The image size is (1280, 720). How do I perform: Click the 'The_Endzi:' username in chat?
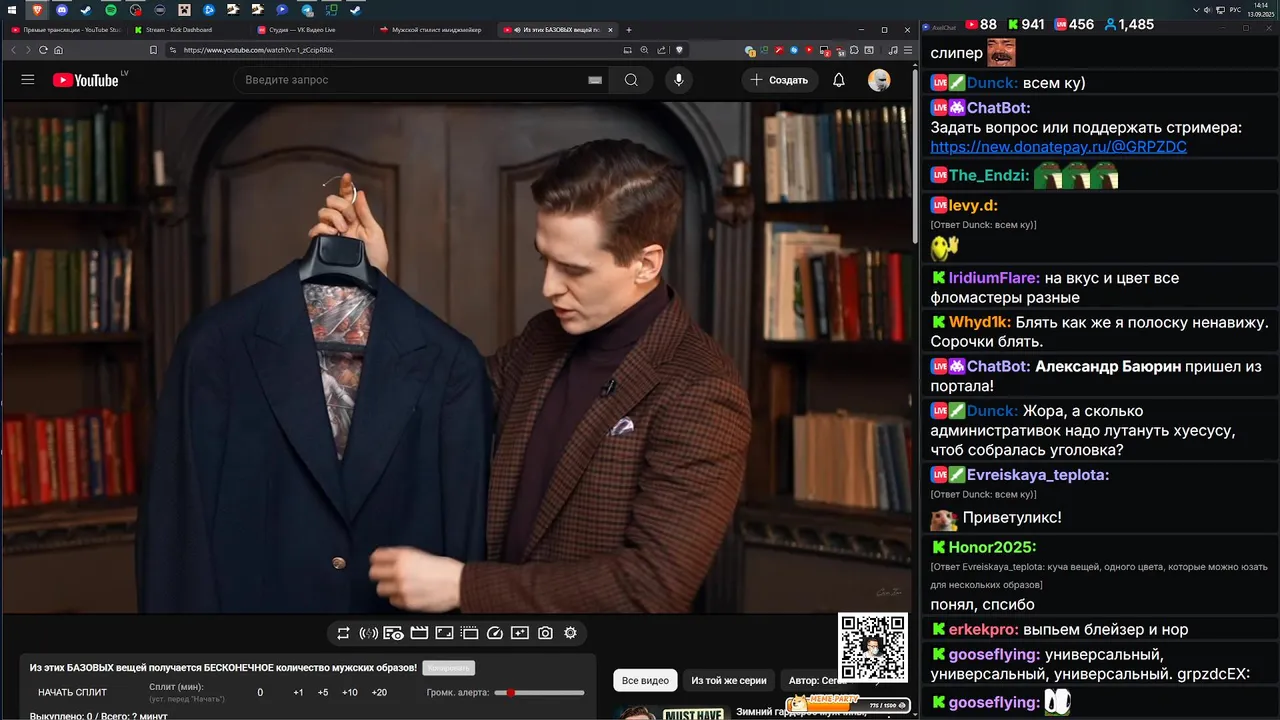(989, 175)
